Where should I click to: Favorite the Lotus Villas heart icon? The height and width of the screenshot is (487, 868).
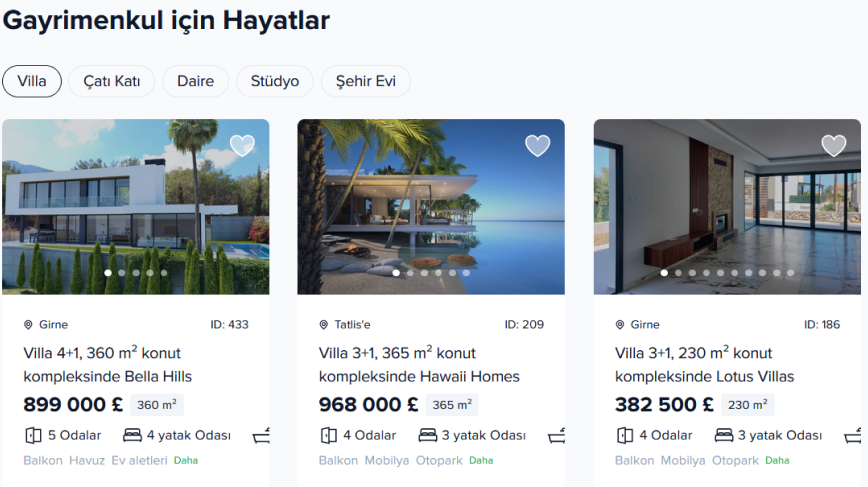[x=834, y=146]
